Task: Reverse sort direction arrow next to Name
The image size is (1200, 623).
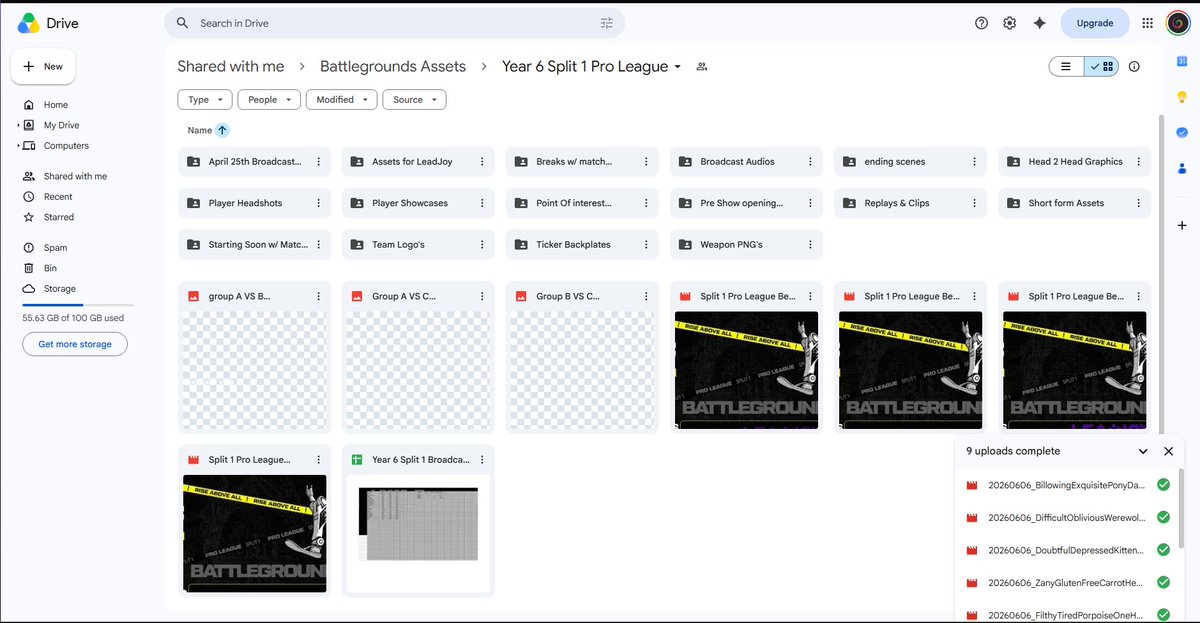Action: [222, 130]
